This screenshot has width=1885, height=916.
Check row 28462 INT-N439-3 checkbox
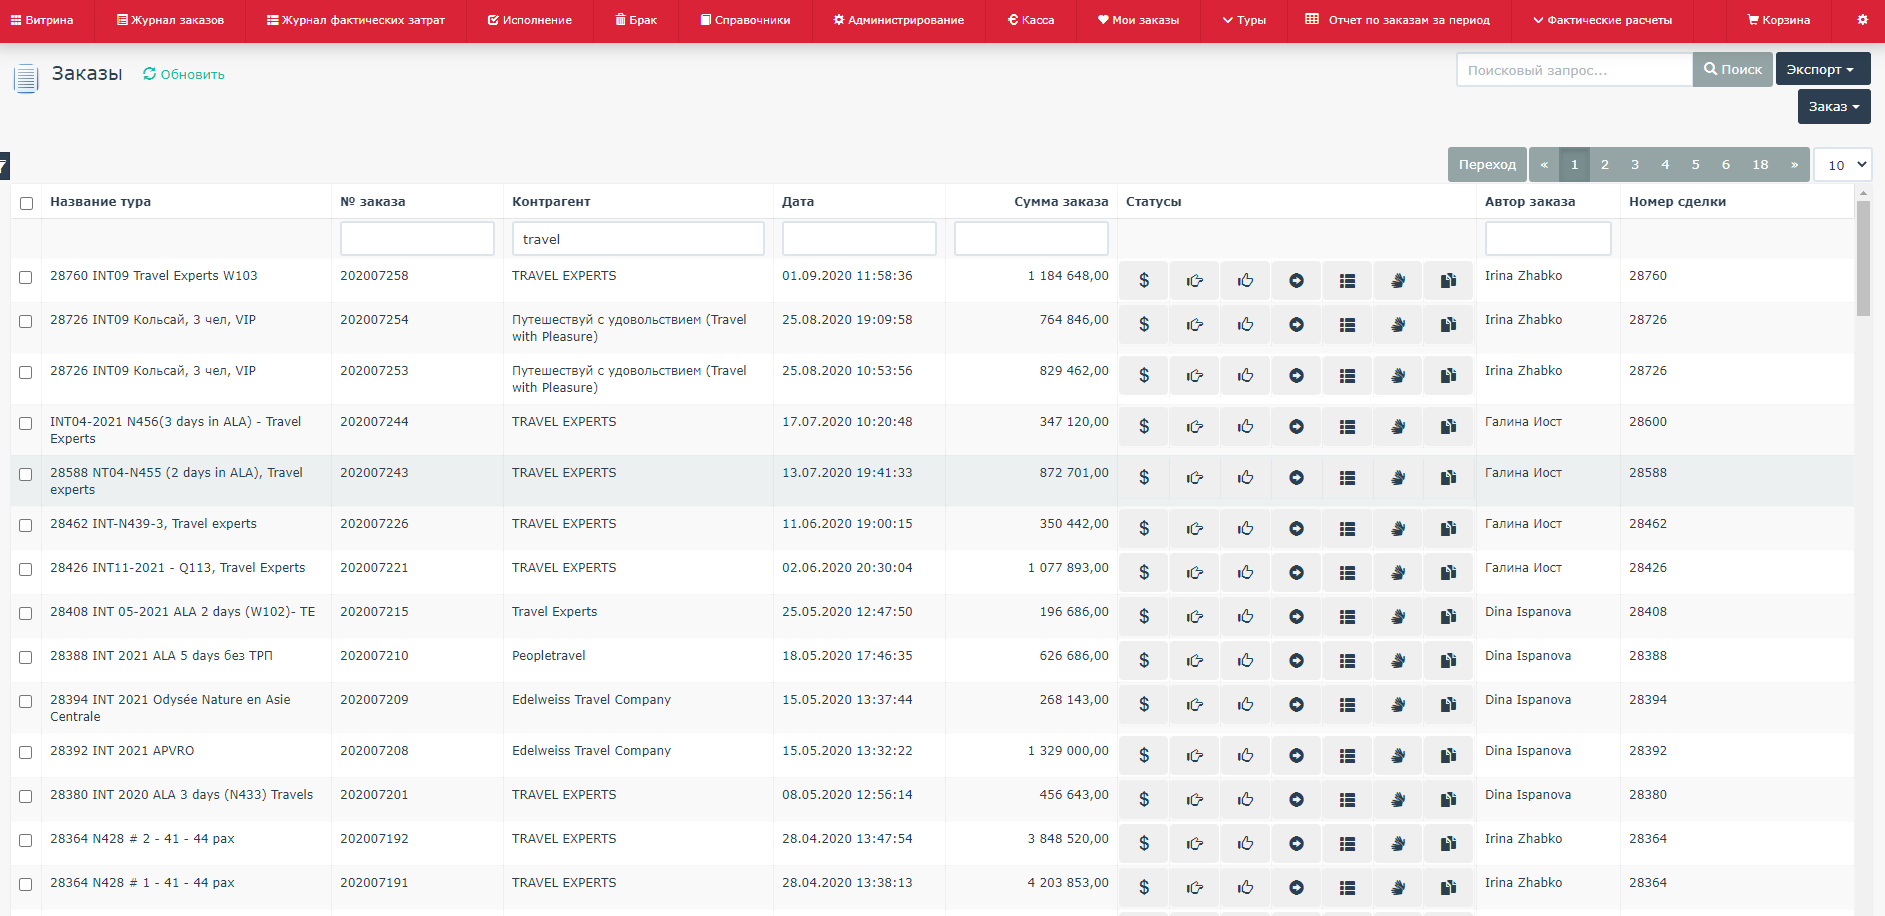coord(26,525)
